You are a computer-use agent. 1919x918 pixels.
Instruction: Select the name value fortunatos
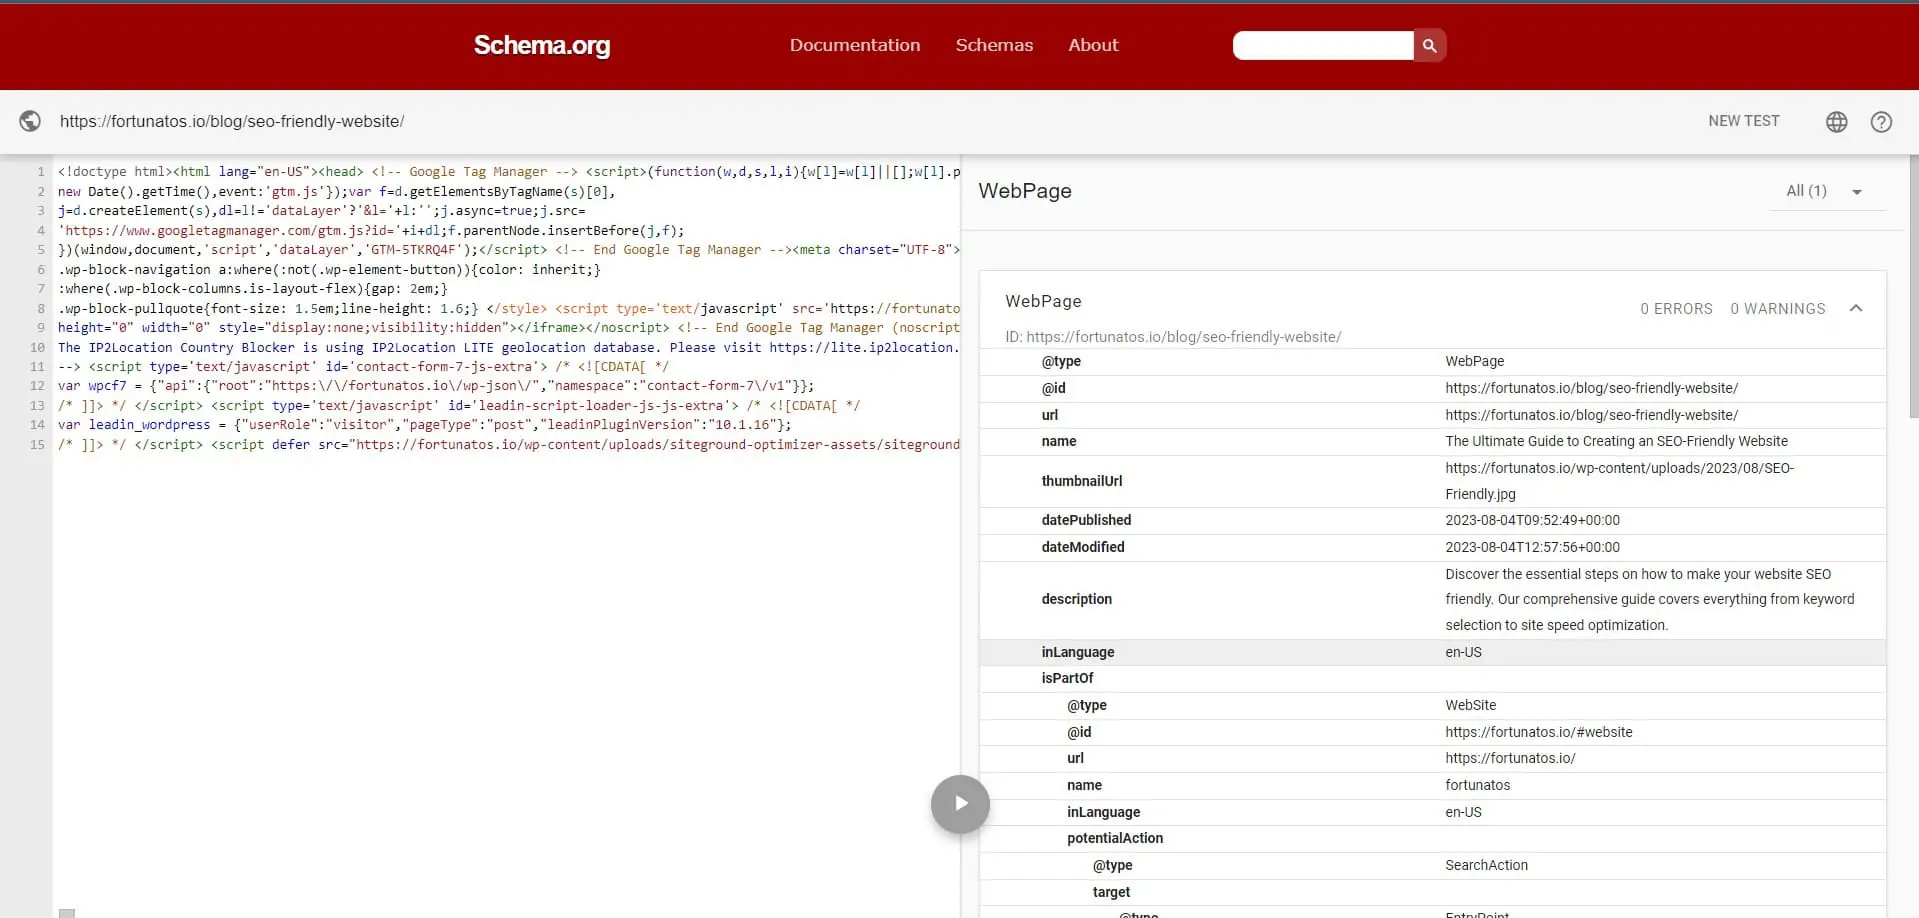coord(1477,785)
